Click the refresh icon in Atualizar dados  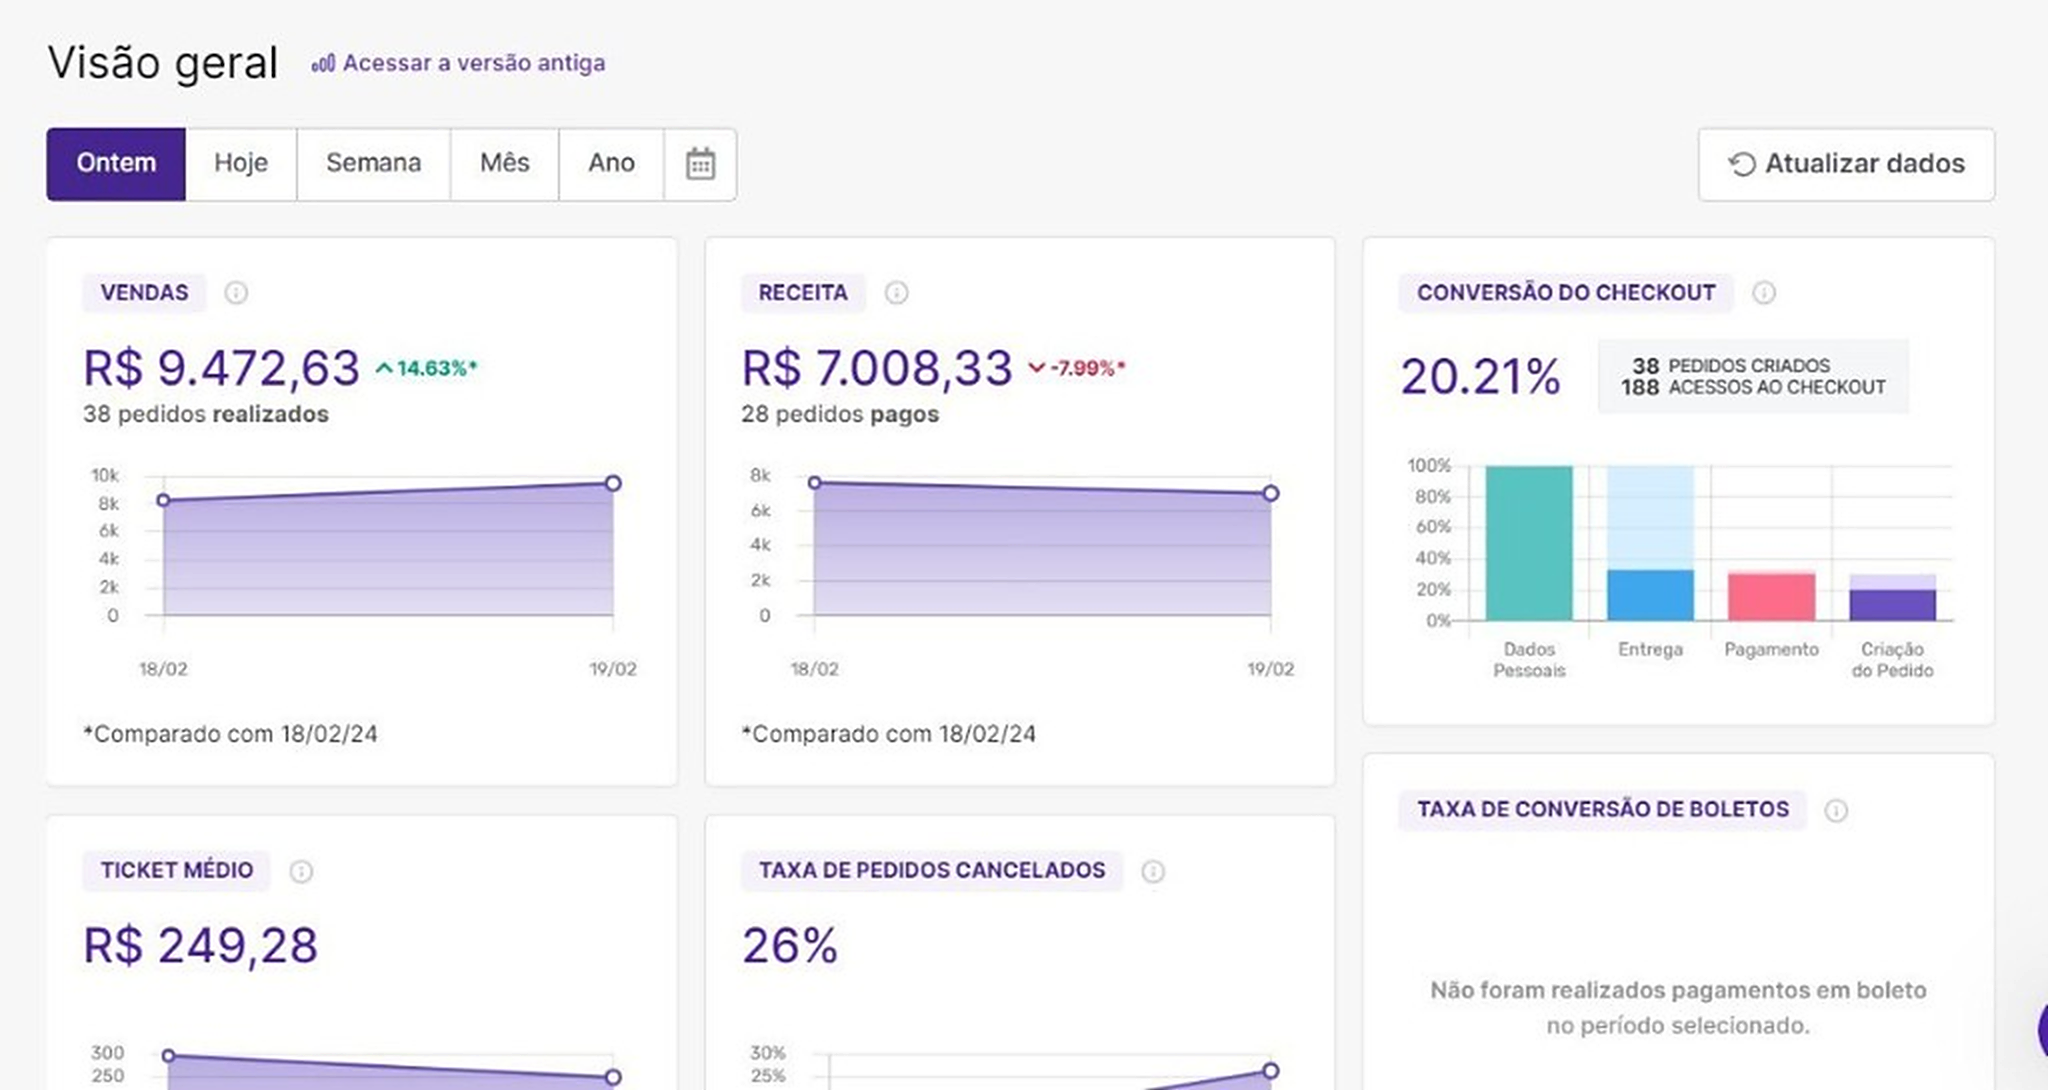pos(1742,164)
